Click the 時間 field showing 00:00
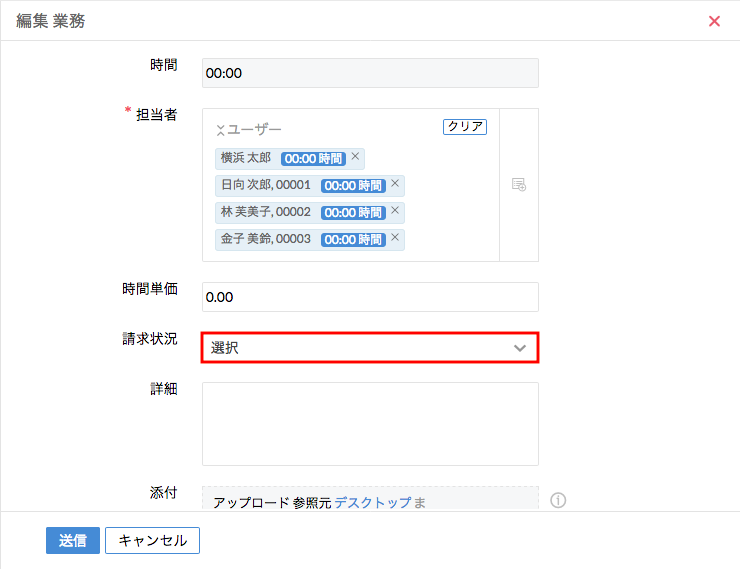 [x=370, y=73]
